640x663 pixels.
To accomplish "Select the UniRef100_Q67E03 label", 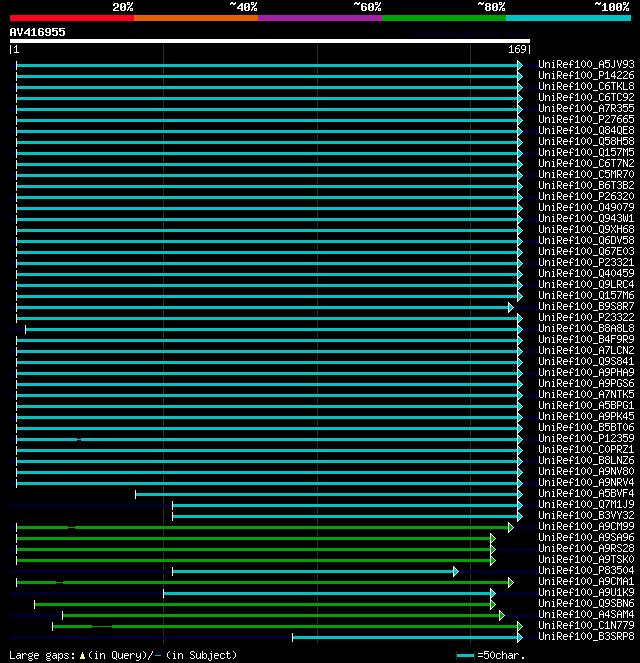I will point(586,252).
